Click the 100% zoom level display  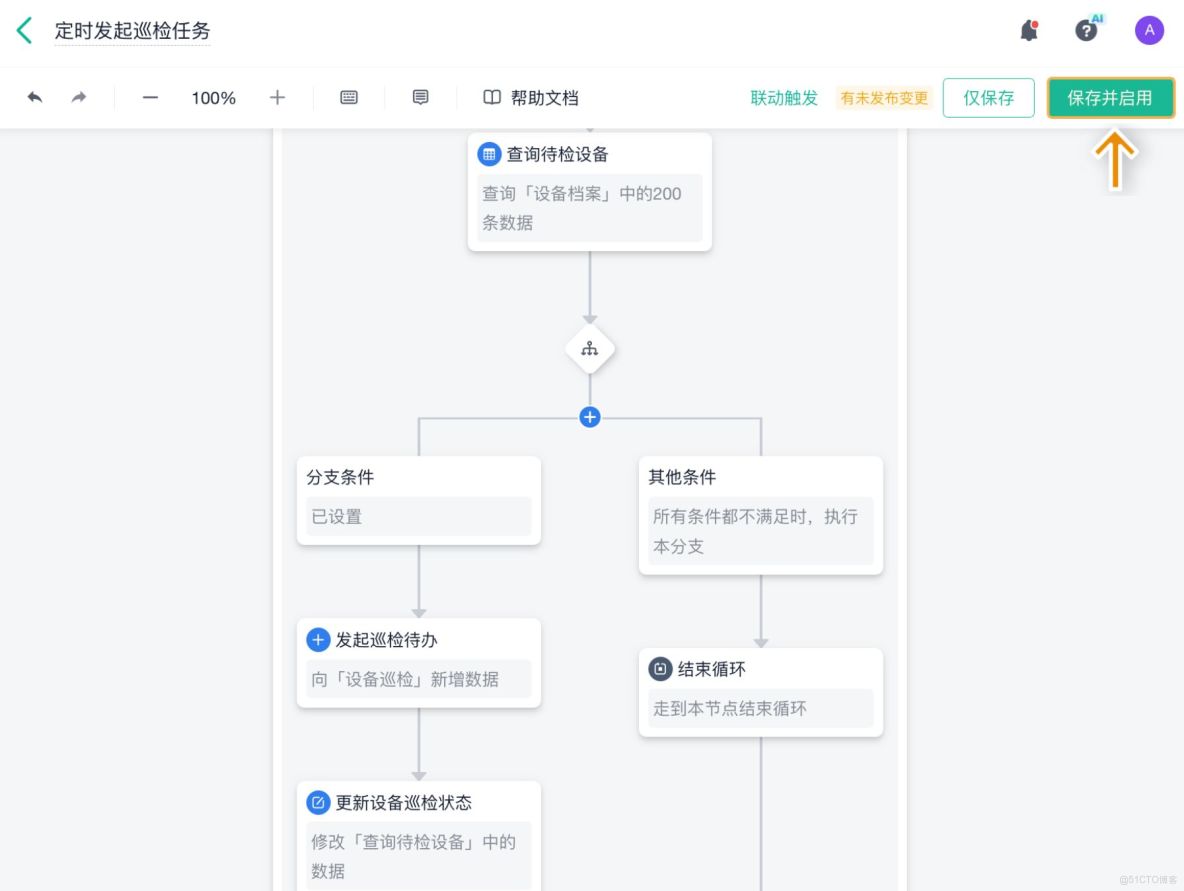(x=212, y=98)
